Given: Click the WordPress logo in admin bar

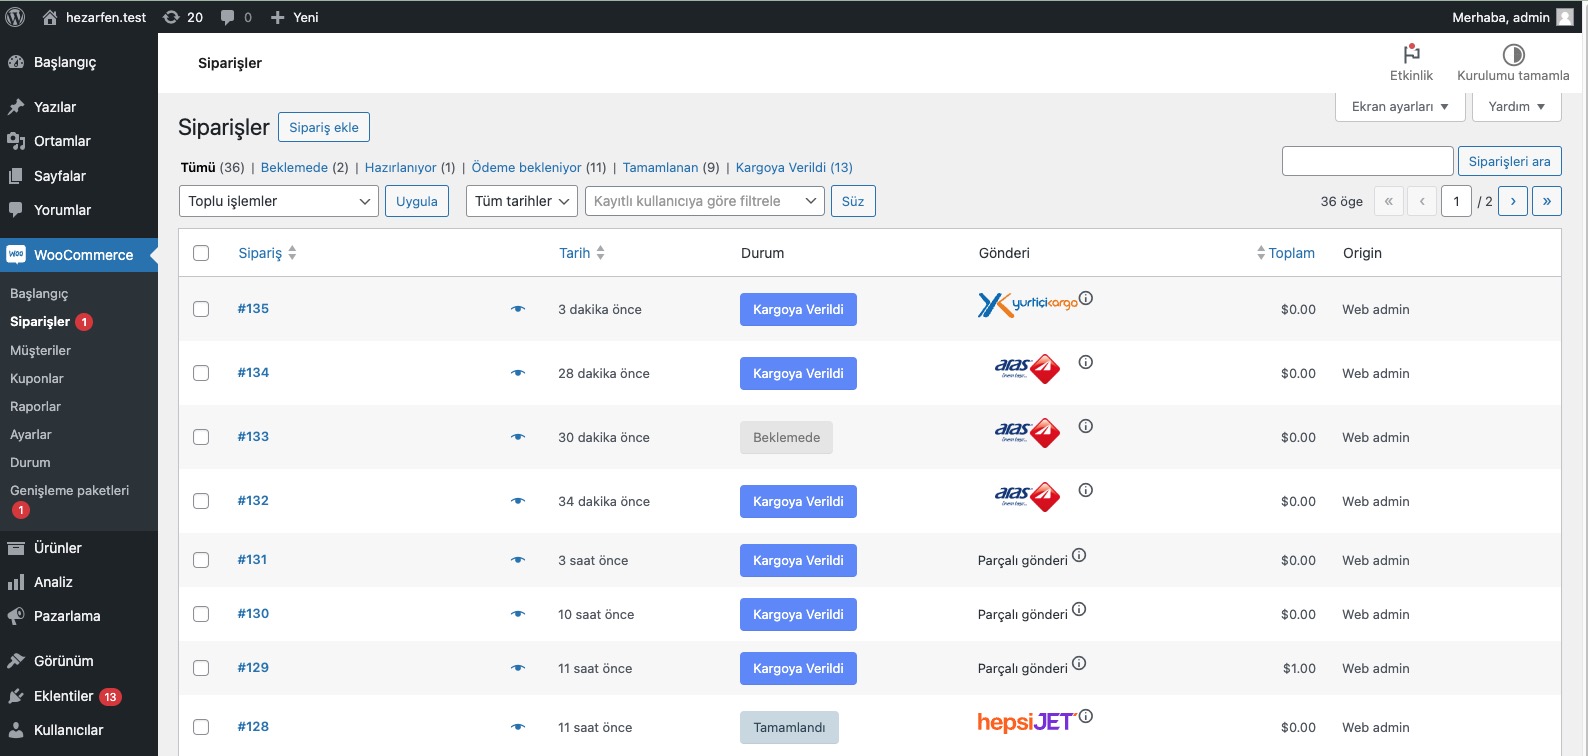Looking at the screenshot, I should tap(16, 17).
